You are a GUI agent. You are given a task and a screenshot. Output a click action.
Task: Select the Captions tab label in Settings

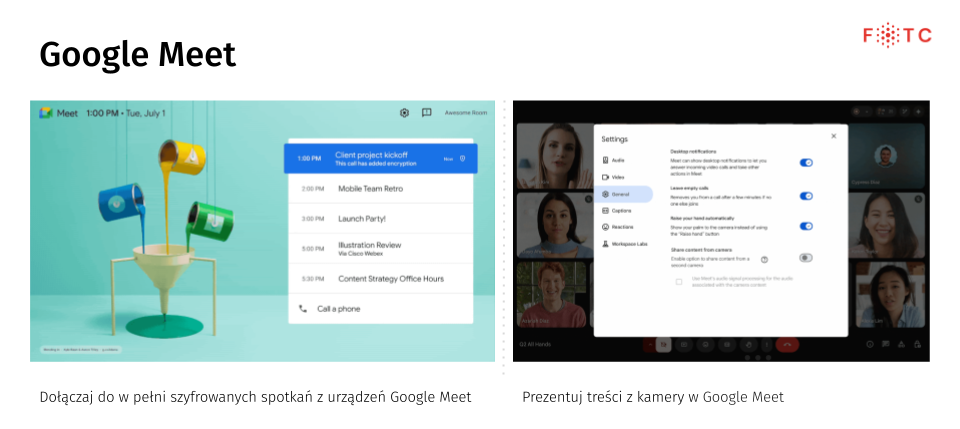621,211
